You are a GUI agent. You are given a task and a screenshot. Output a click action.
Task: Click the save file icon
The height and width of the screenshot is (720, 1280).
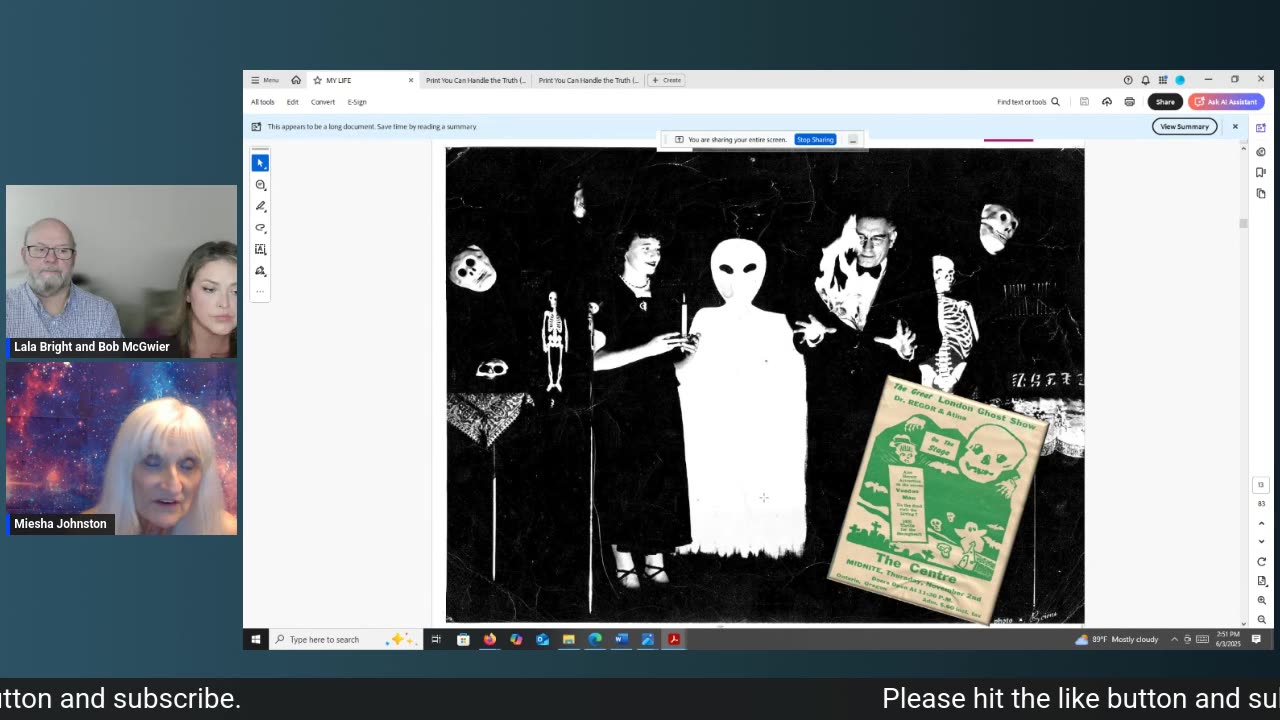pyautogui.click(x=1084, y=102)
